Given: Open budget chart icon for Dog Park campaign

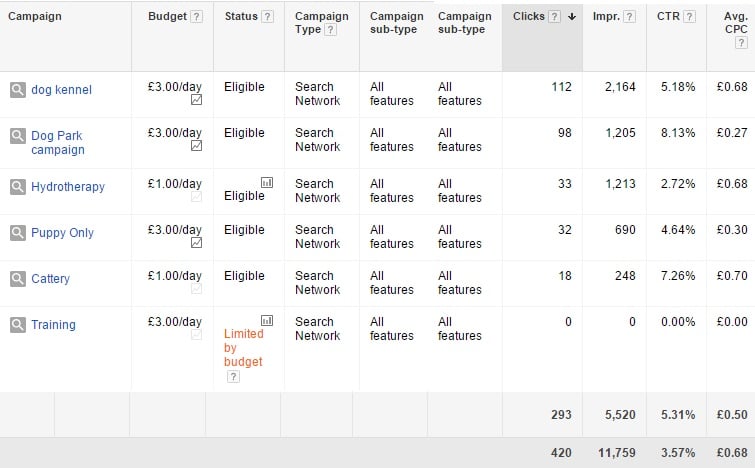Looking at the screenshot, I should click(x=196, y=146).
